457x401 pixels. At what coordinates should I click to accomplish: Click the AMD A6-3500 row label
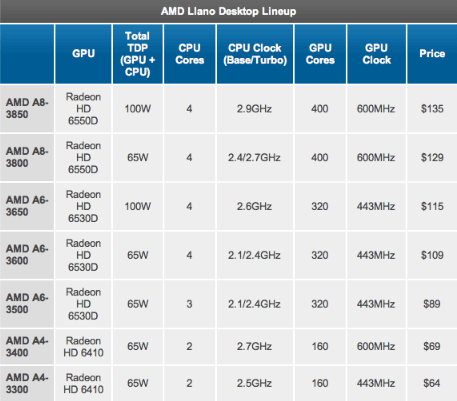[x=27, y=304]
